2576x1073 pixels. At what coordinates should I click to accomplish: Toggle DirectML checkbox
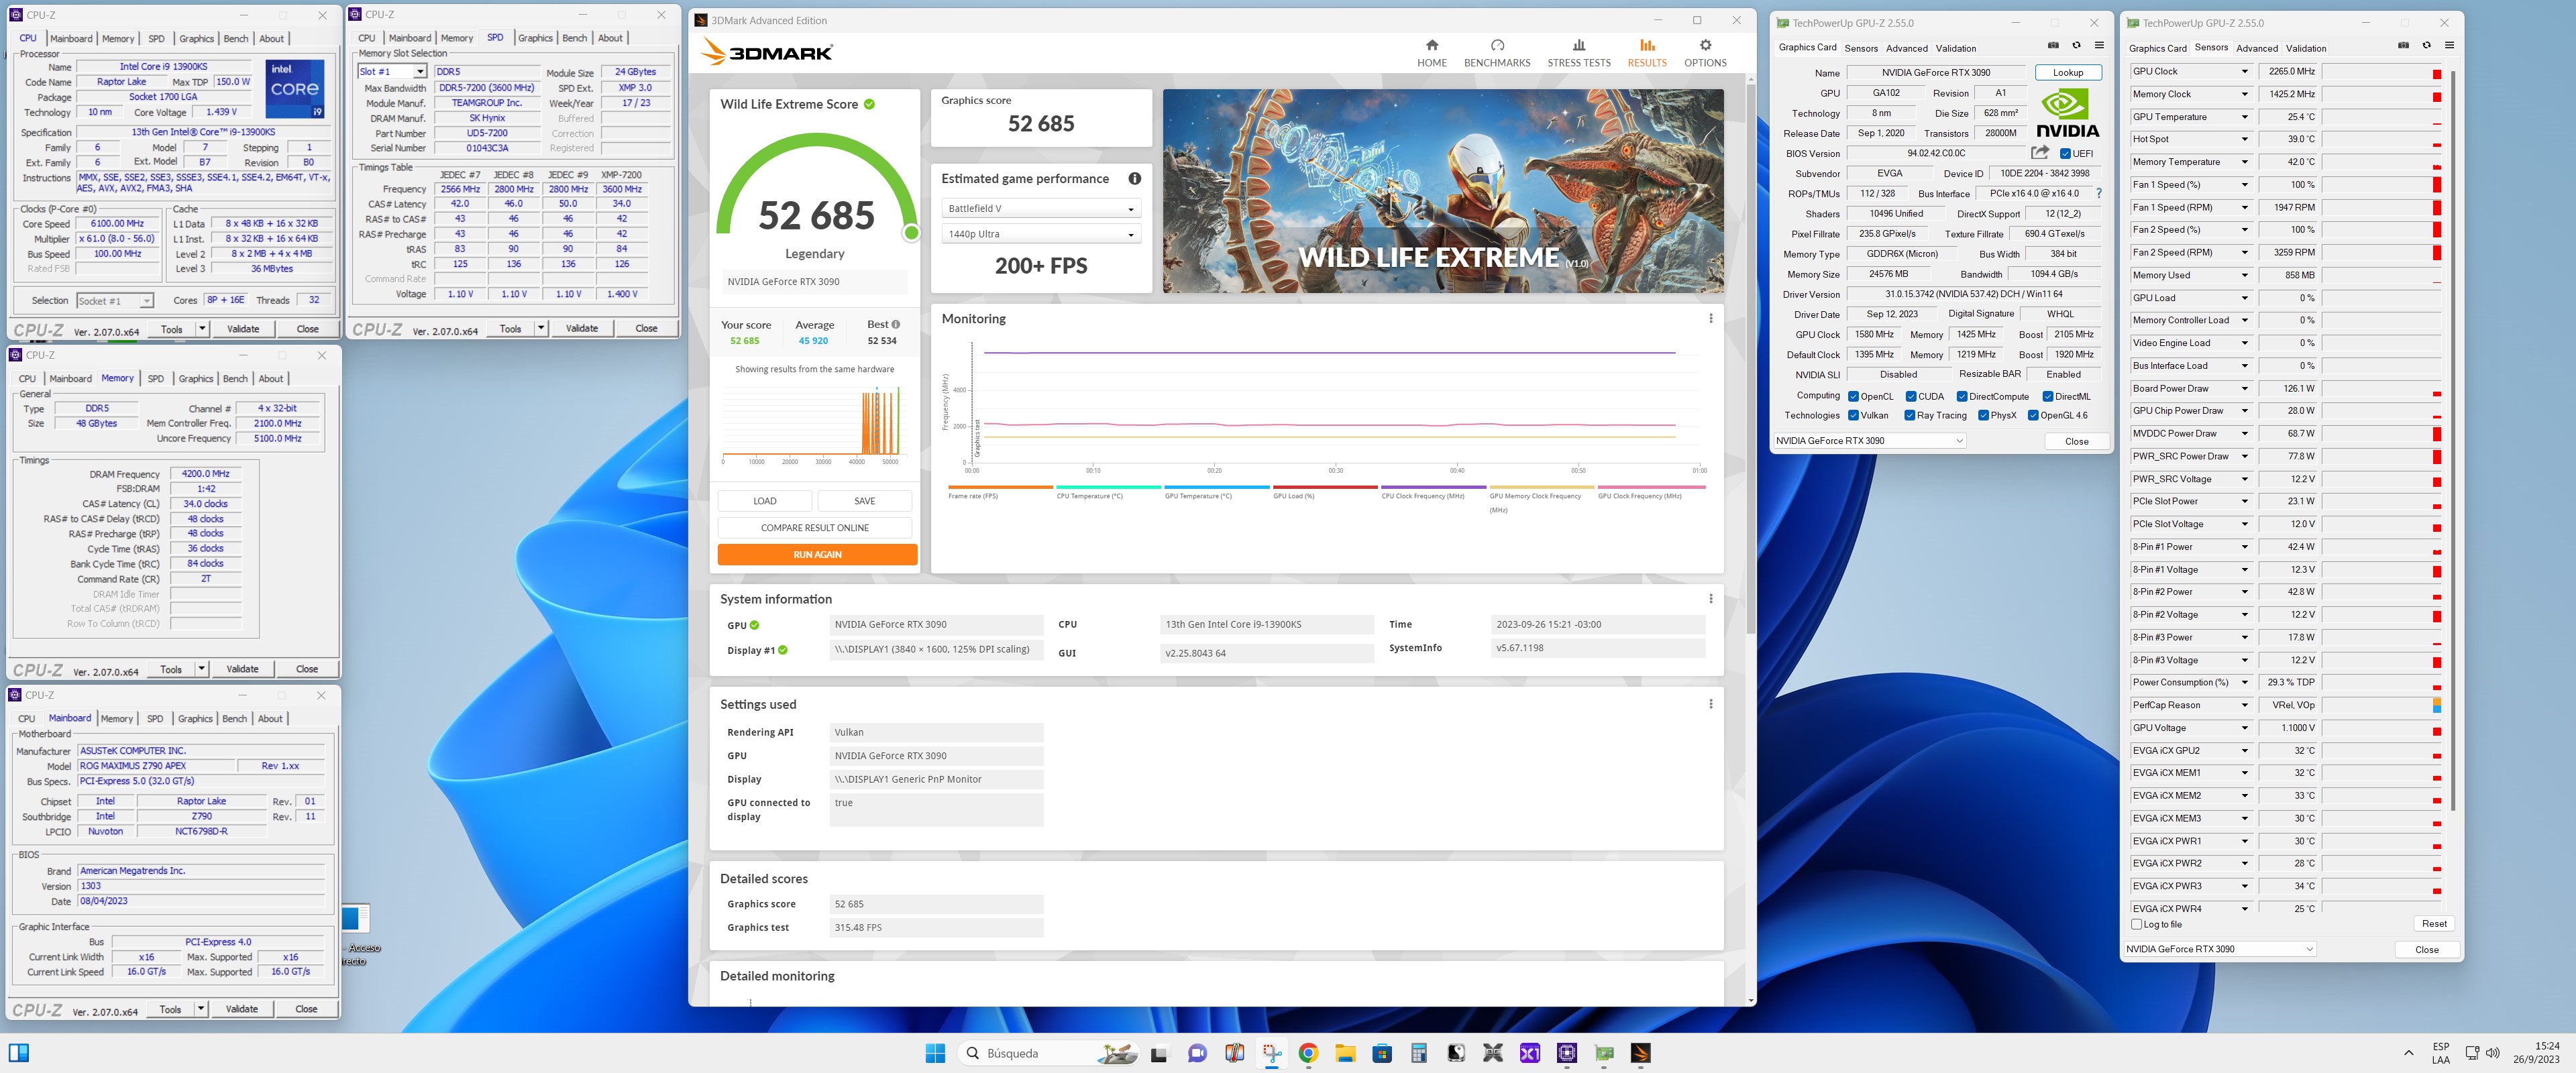click(x=2047, y=397)
